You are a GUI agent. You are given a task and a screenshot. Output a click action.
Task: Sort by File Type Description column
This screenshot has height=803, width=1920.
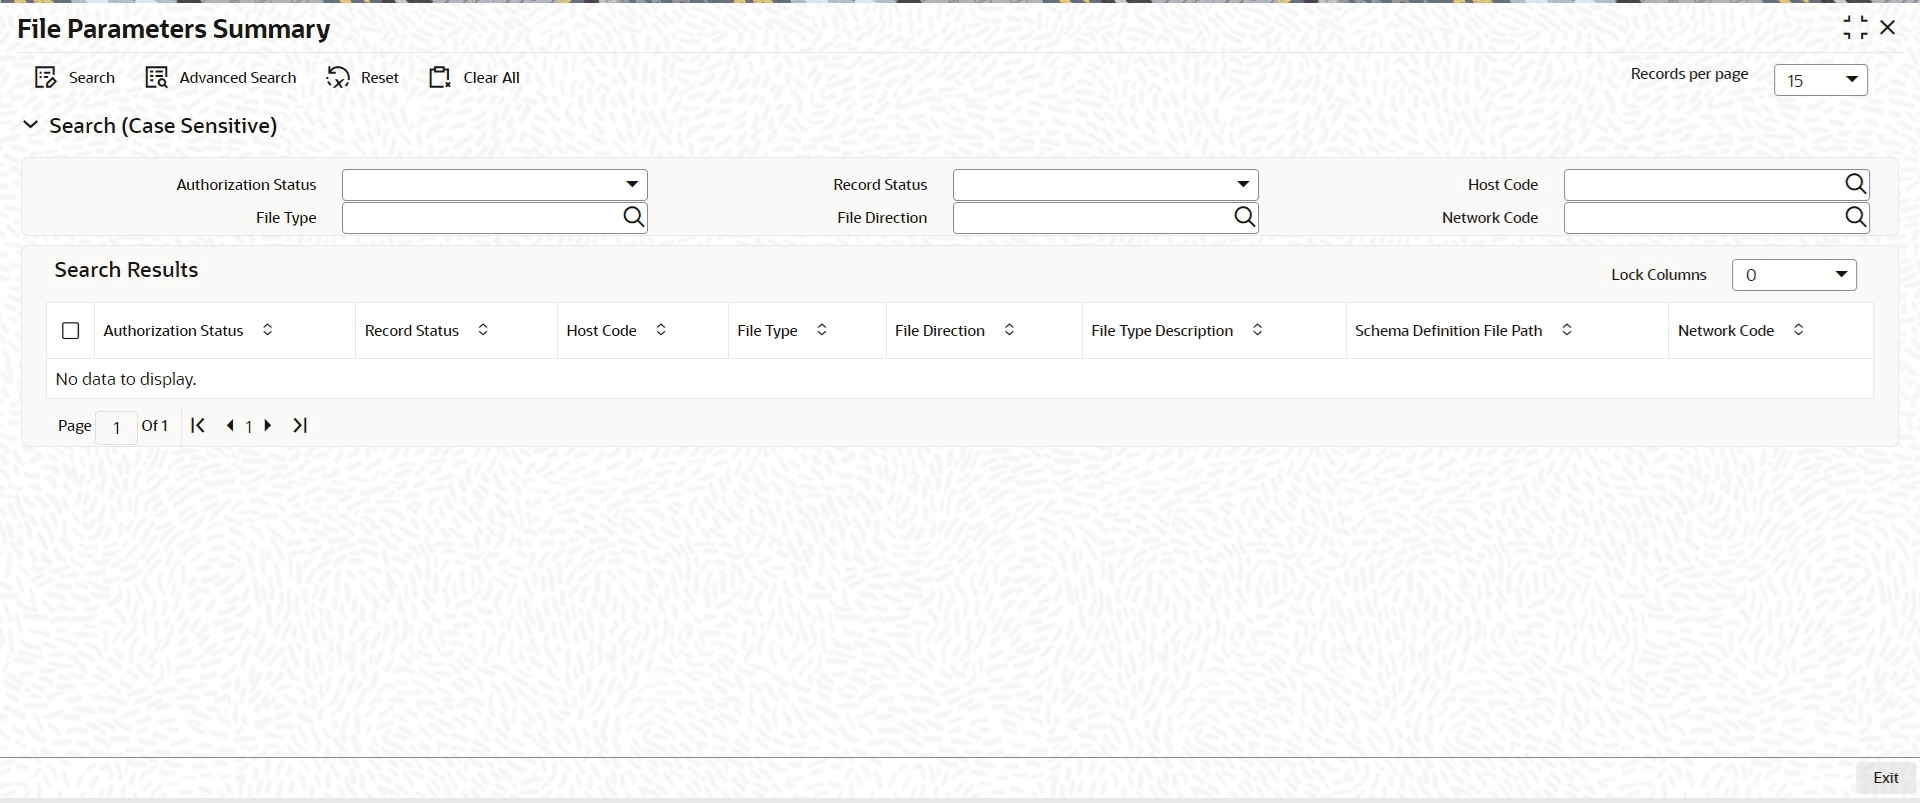tap(1258, 330)
